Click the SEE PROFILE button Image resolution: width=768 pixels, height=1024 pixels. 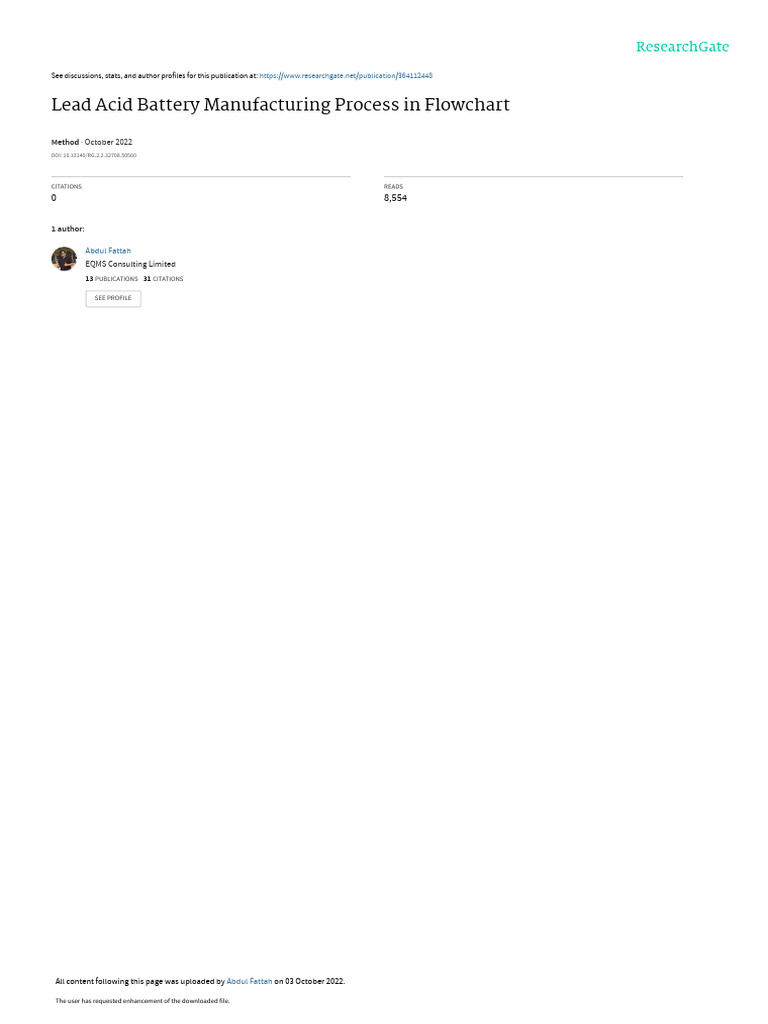[x=113, y=298]
